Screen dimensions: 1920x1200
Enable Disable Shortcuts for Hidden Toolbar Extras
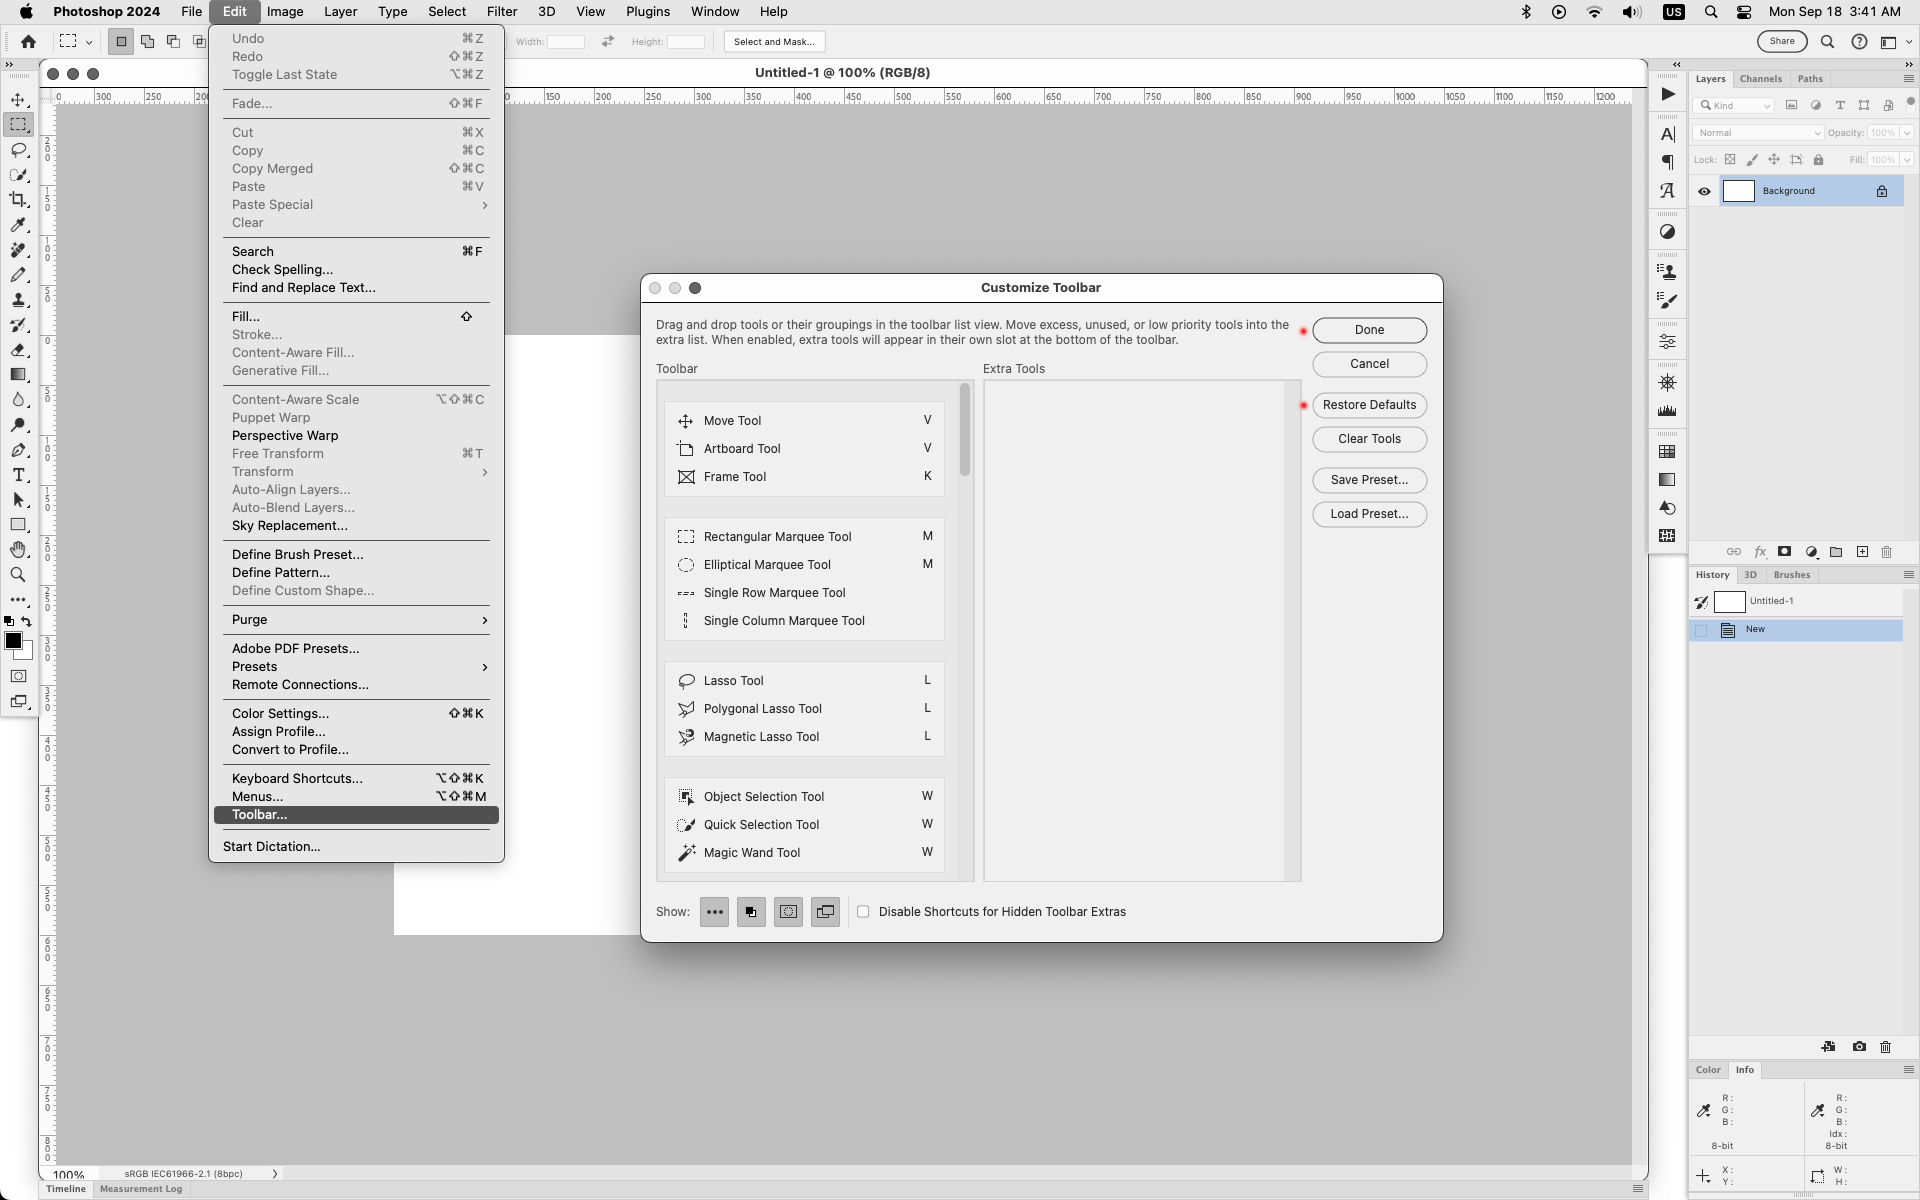click(864, 911)
